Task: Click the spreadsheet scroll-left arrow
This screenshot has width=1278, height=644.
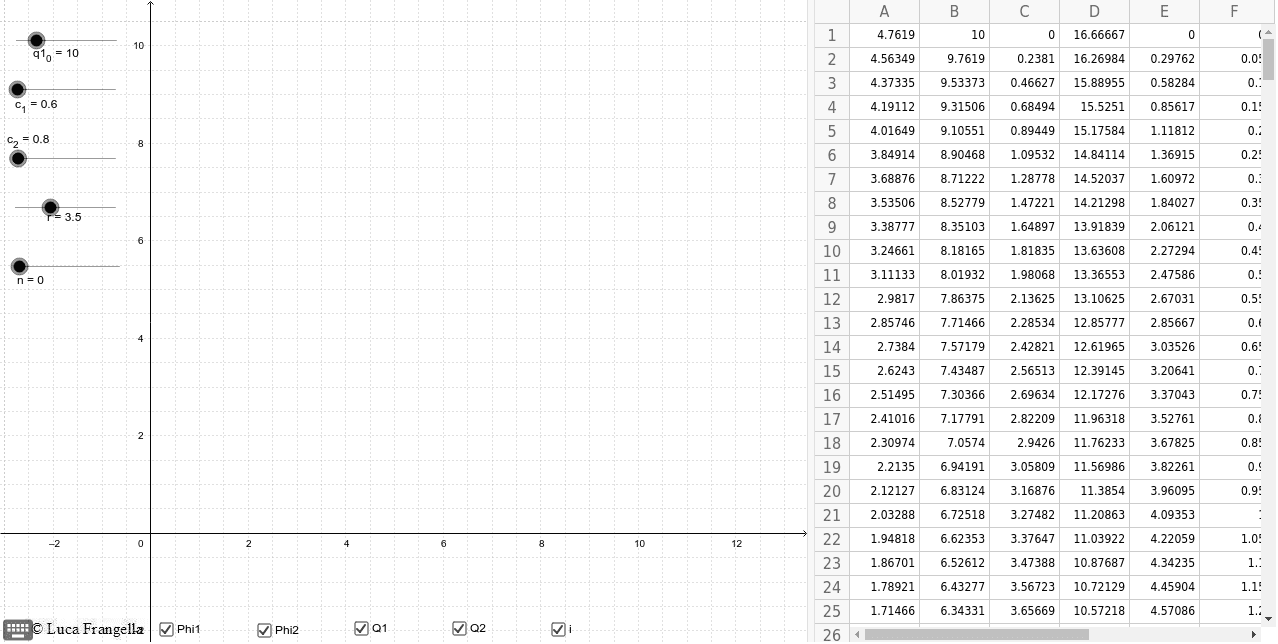Action: 857,634
